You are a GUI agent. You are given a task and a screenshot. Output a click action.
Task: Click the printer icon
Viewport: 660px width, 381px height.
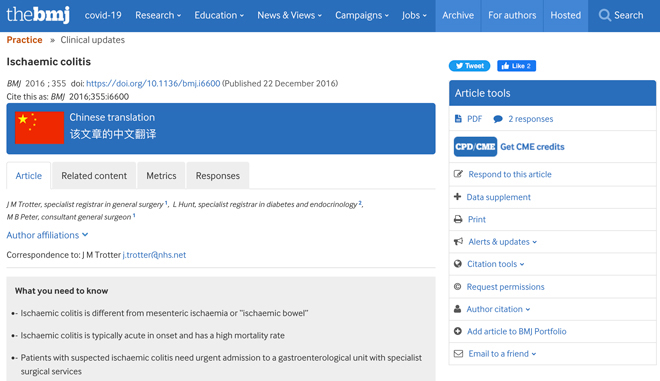[x=458, y=219]
